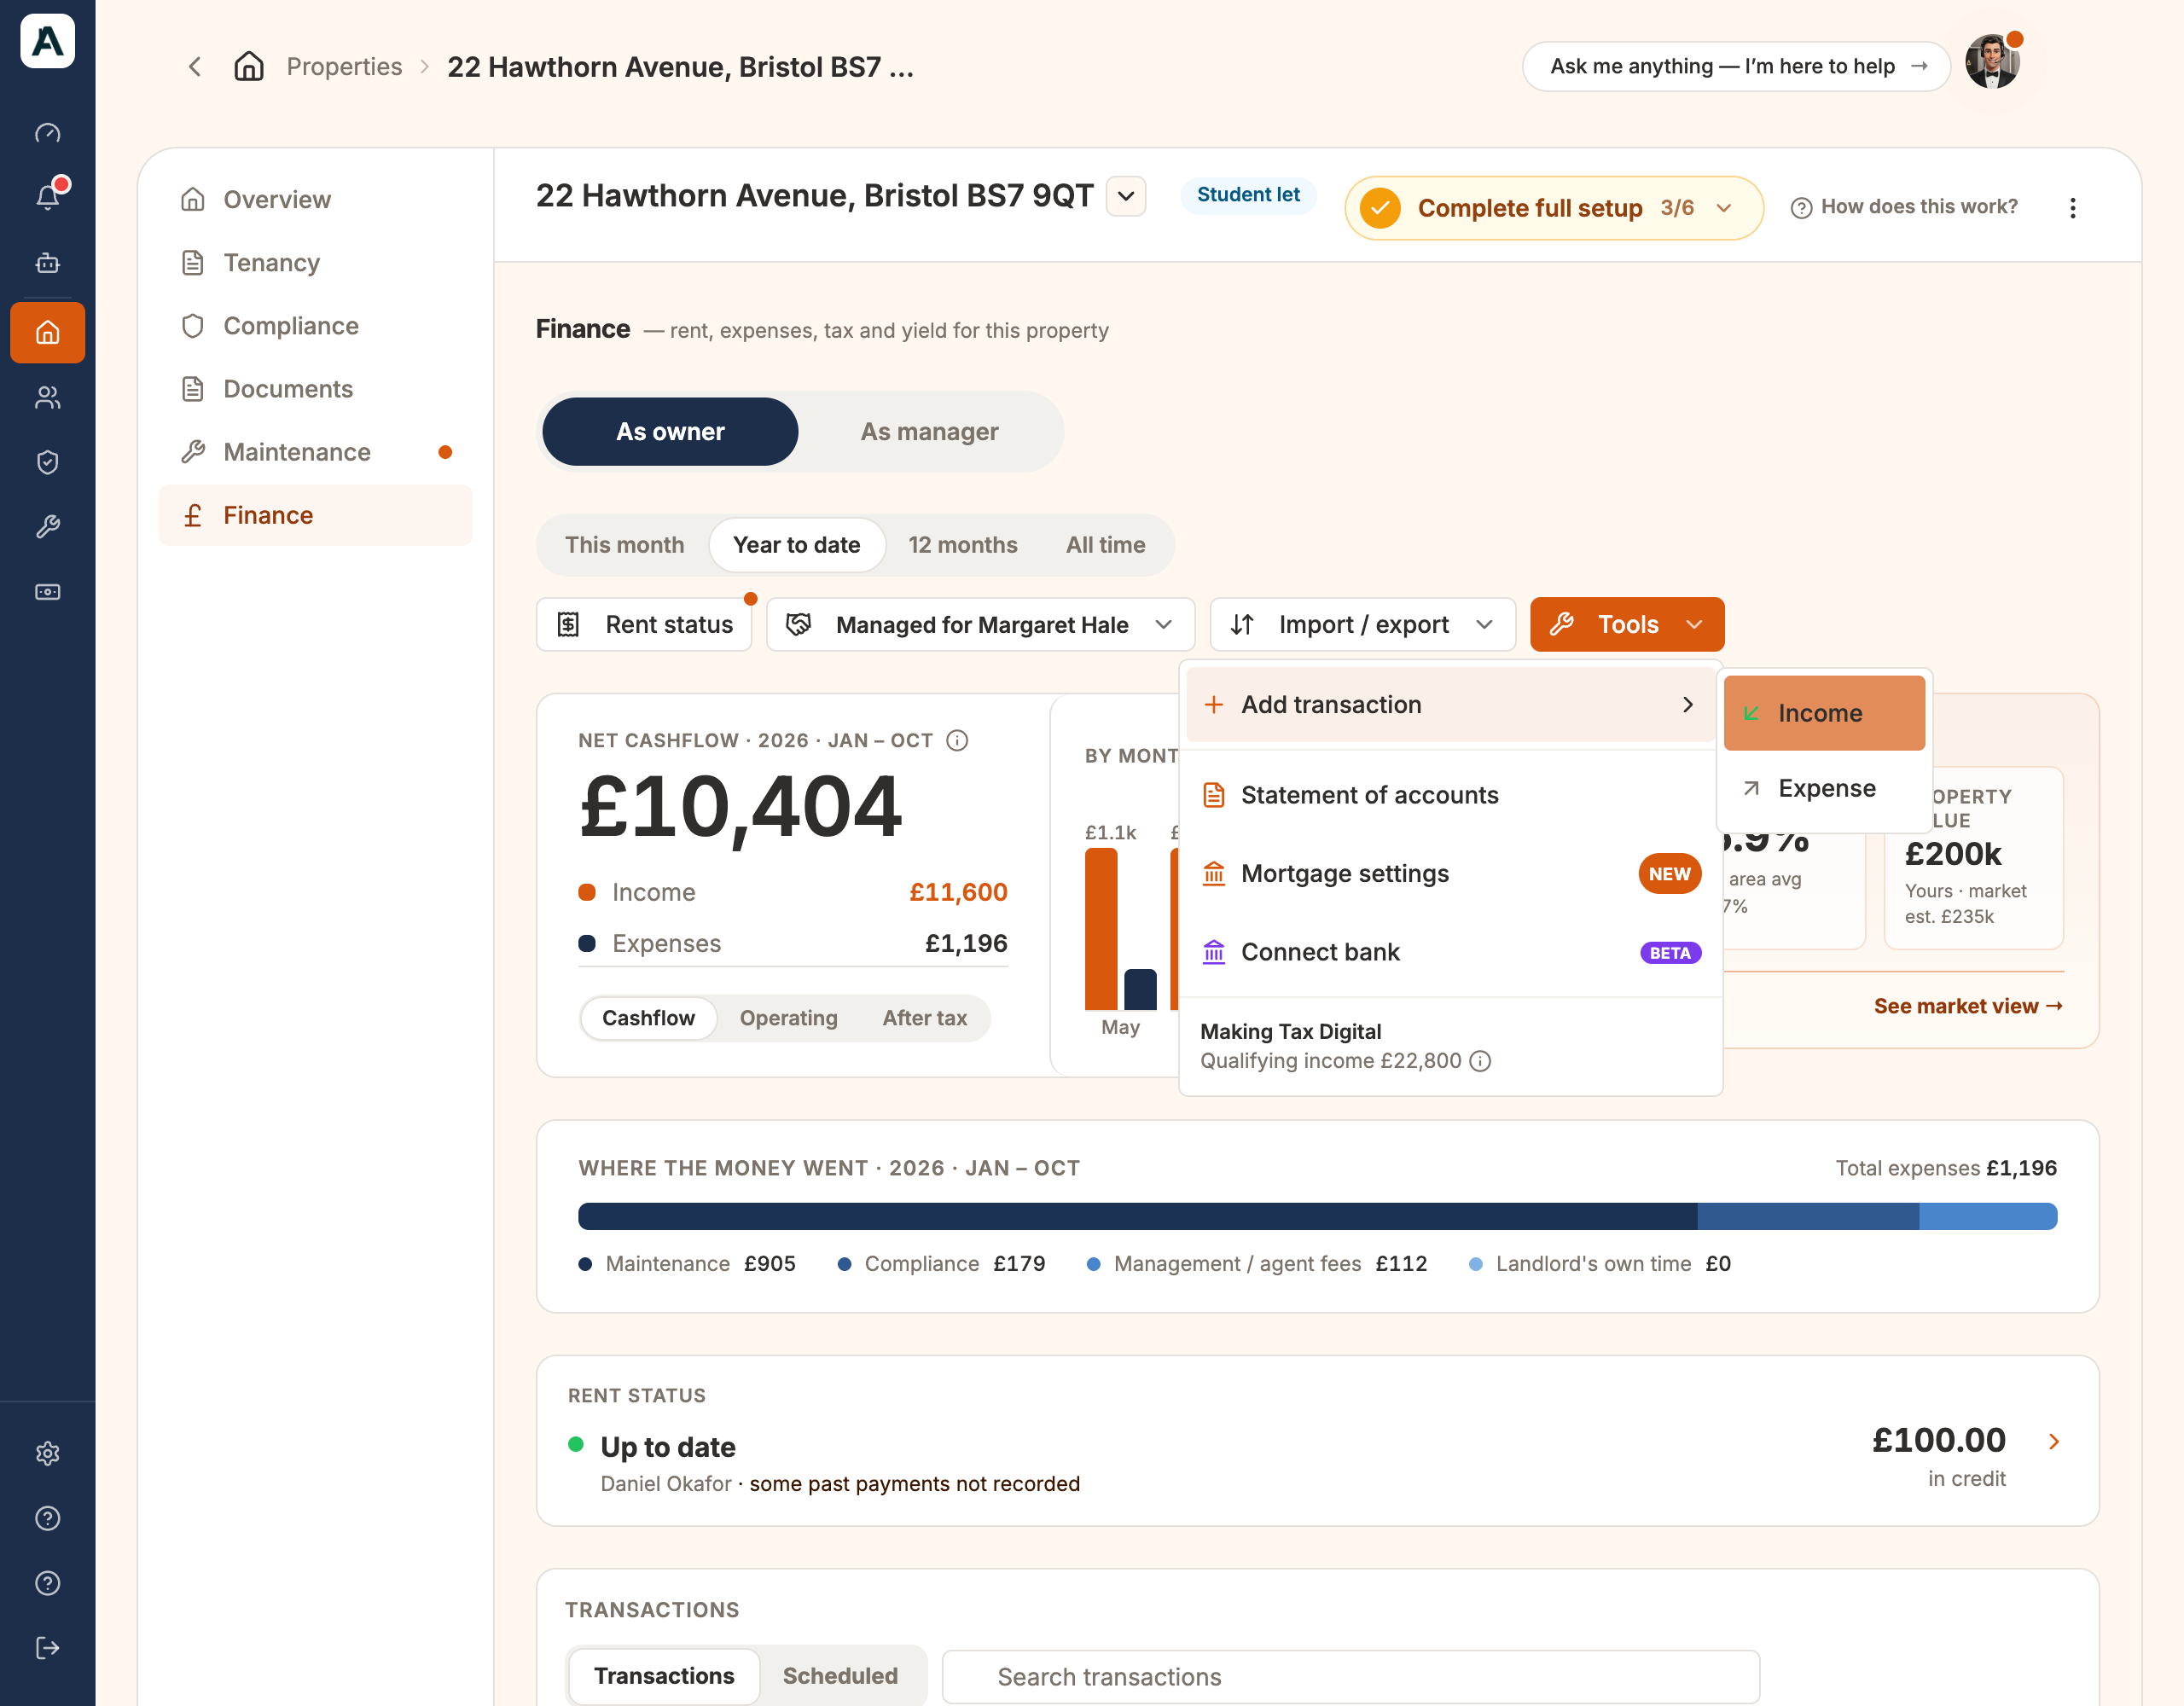Collapse the Tools dropdown
Screen dimensions: 2184x1706
pyautogui.click(x=1627, y=625)
